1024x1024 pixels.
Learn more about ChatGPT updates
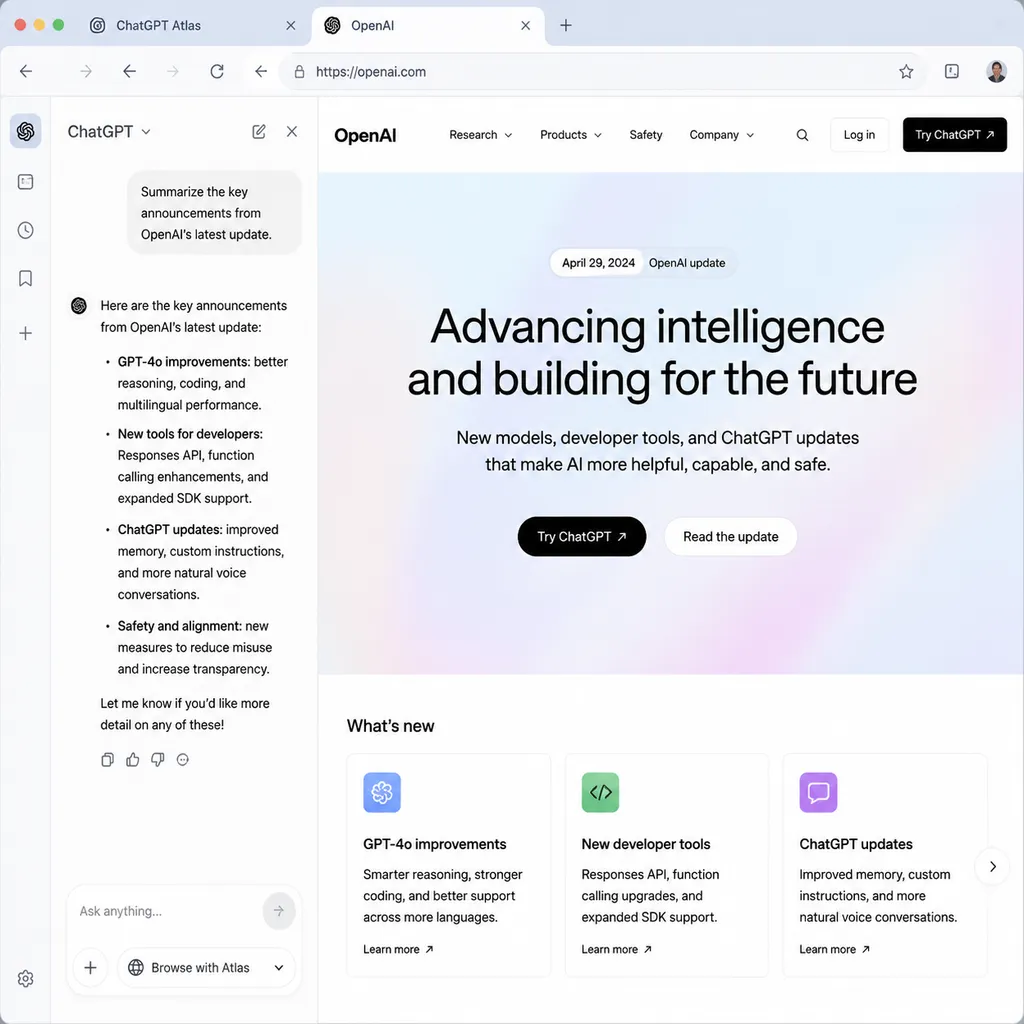[x=834, y=949]
